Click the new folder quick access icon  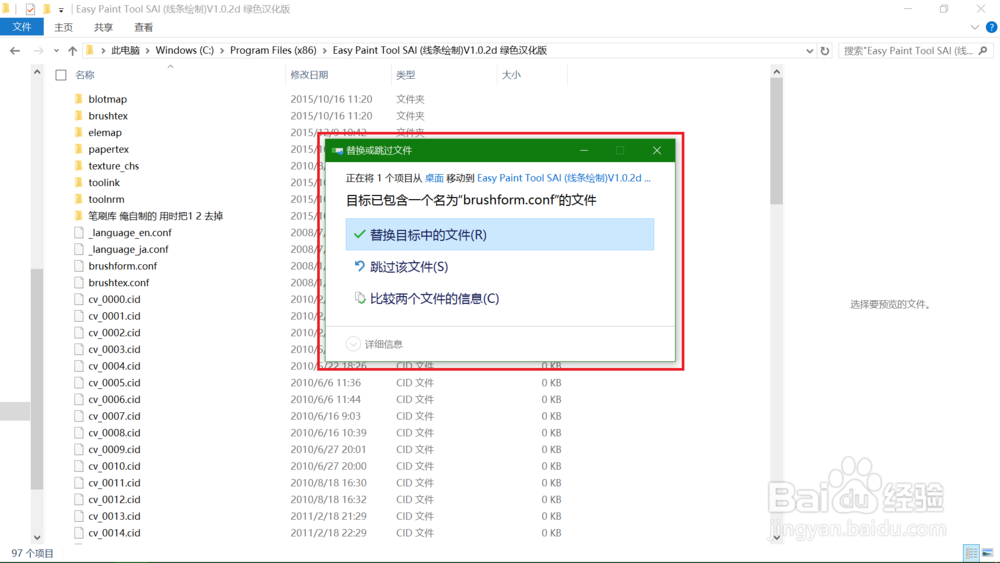[46, 9]
